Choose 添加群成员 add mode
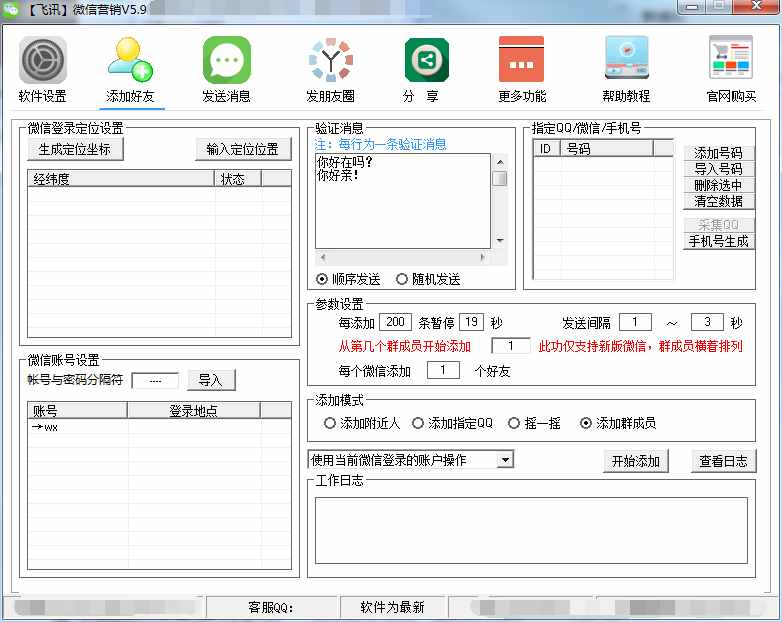 coord(618,423)
